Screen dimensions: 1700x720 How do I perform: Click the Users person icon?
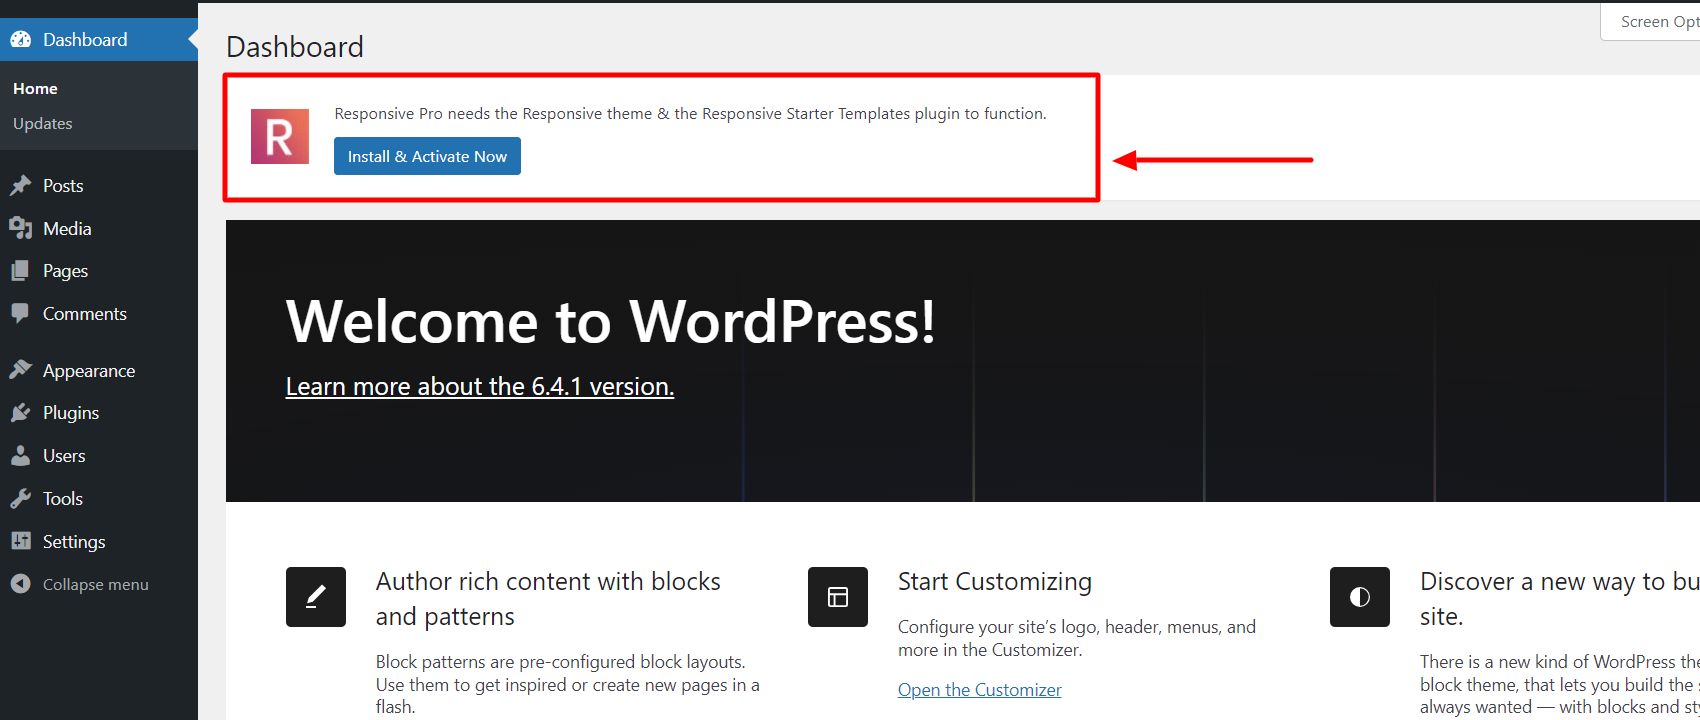pos(21,456)
